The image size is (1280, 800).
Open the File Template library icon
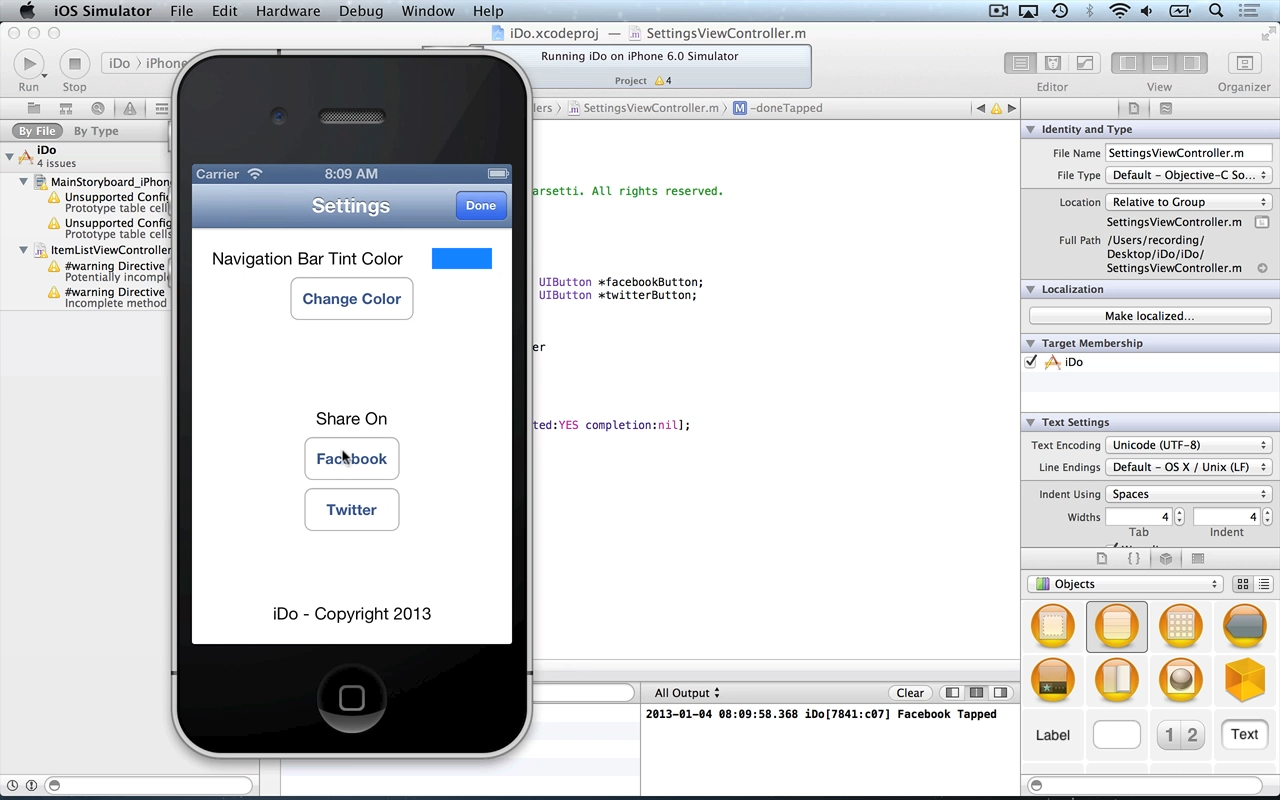[1102, 559]
